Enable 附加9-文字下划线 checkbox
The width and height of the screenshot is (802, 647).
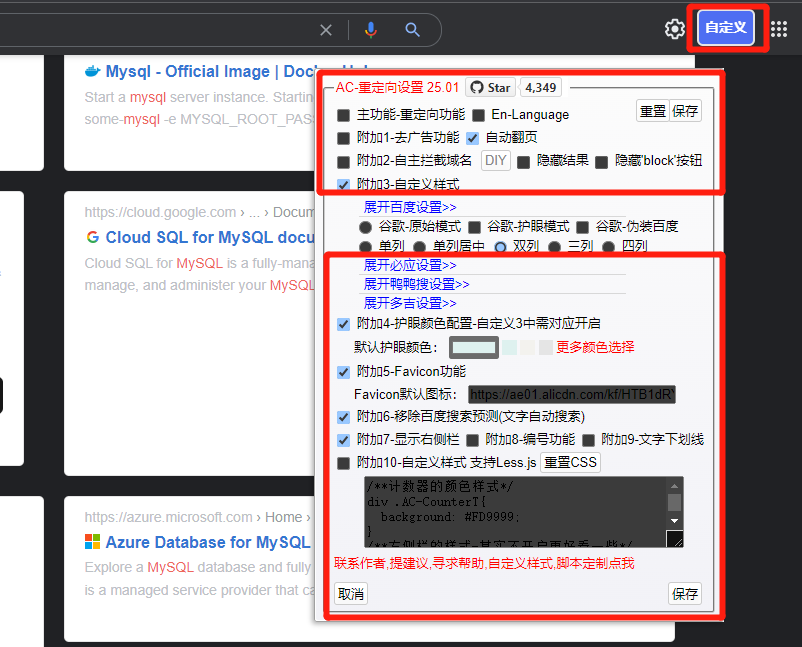pyautogui.click(x=589, y=440)
